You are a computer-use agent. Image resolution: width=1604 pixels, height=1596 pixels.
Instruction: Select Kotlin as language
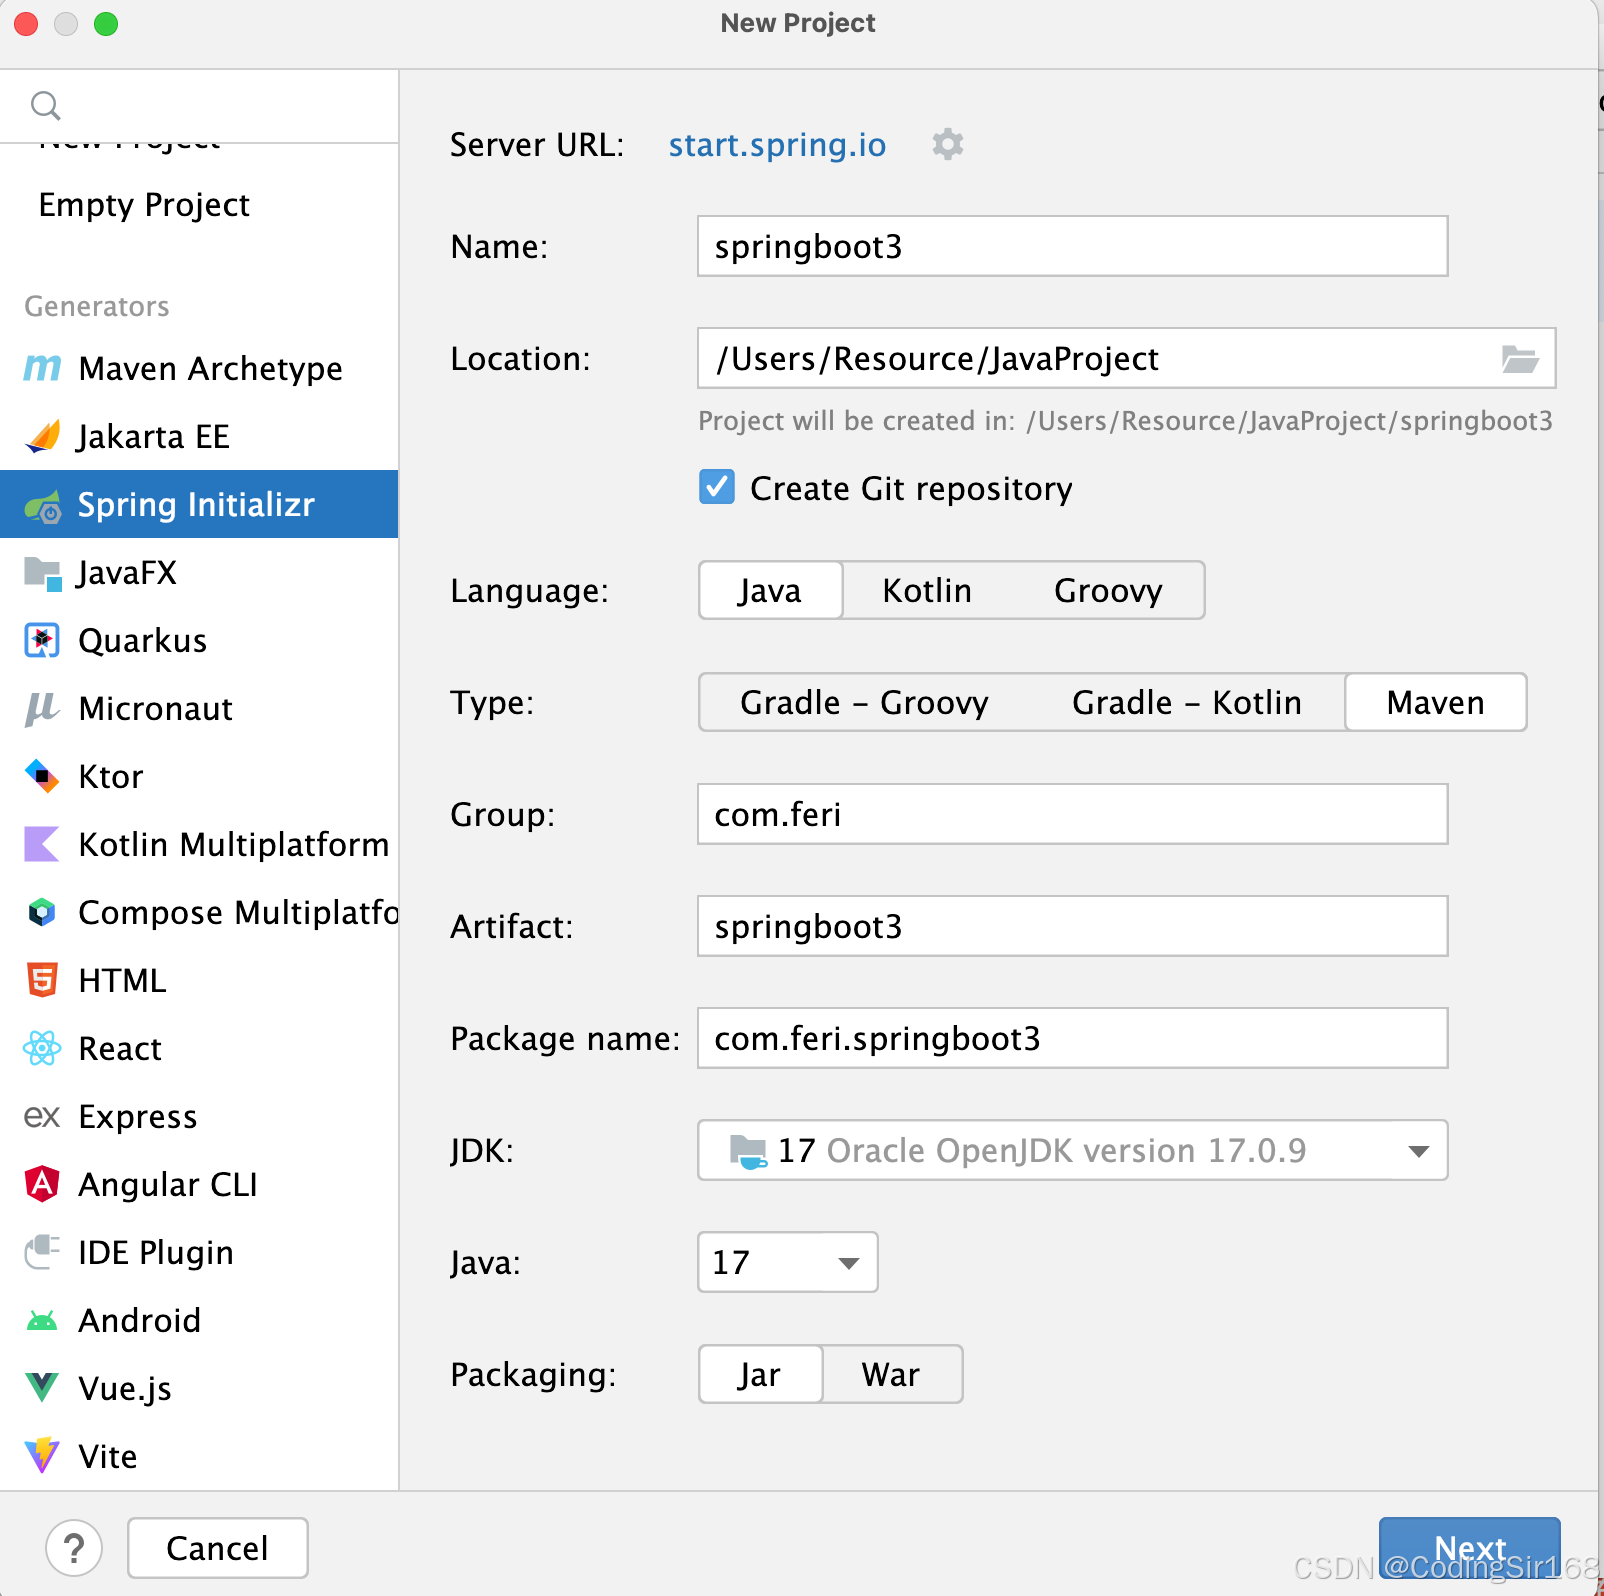(927, 591)
